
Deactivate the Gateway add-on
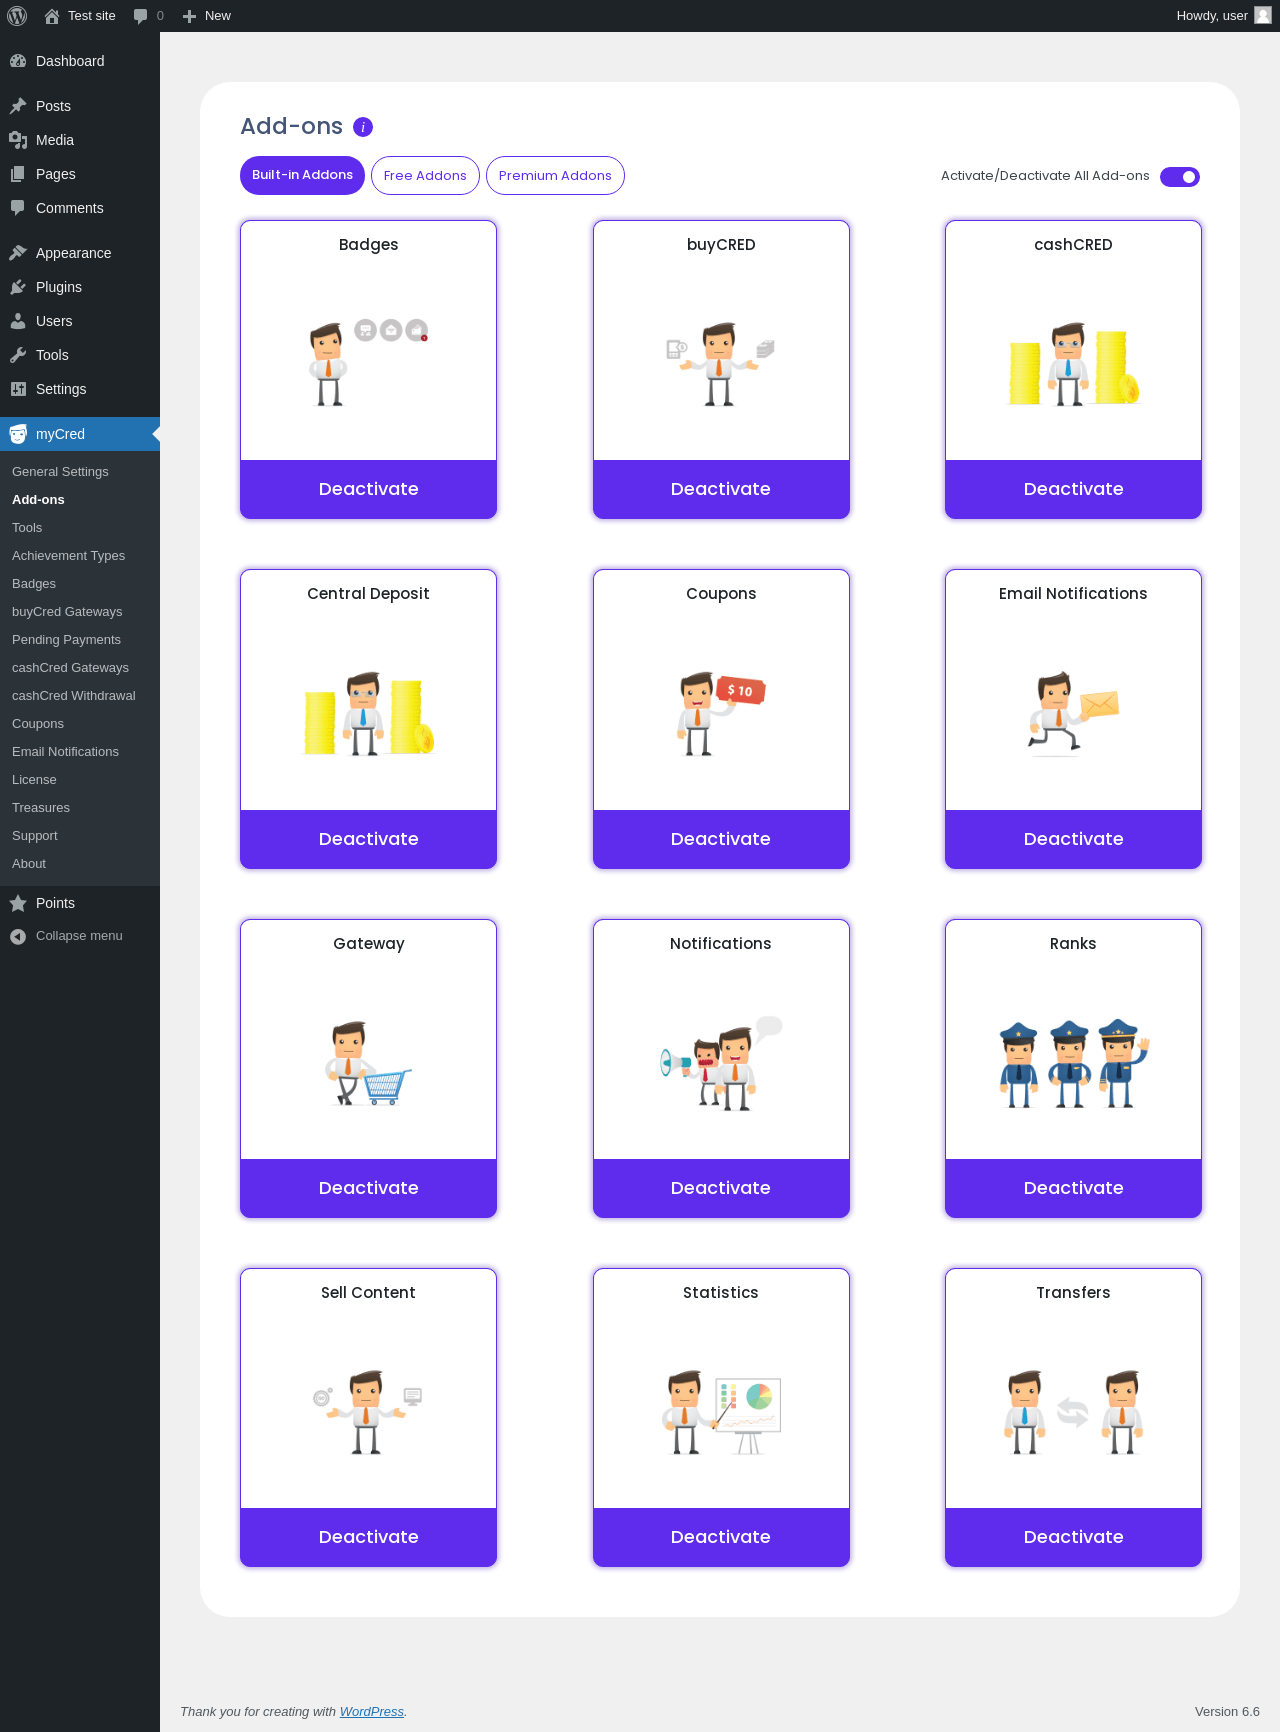coord(368,1188)
